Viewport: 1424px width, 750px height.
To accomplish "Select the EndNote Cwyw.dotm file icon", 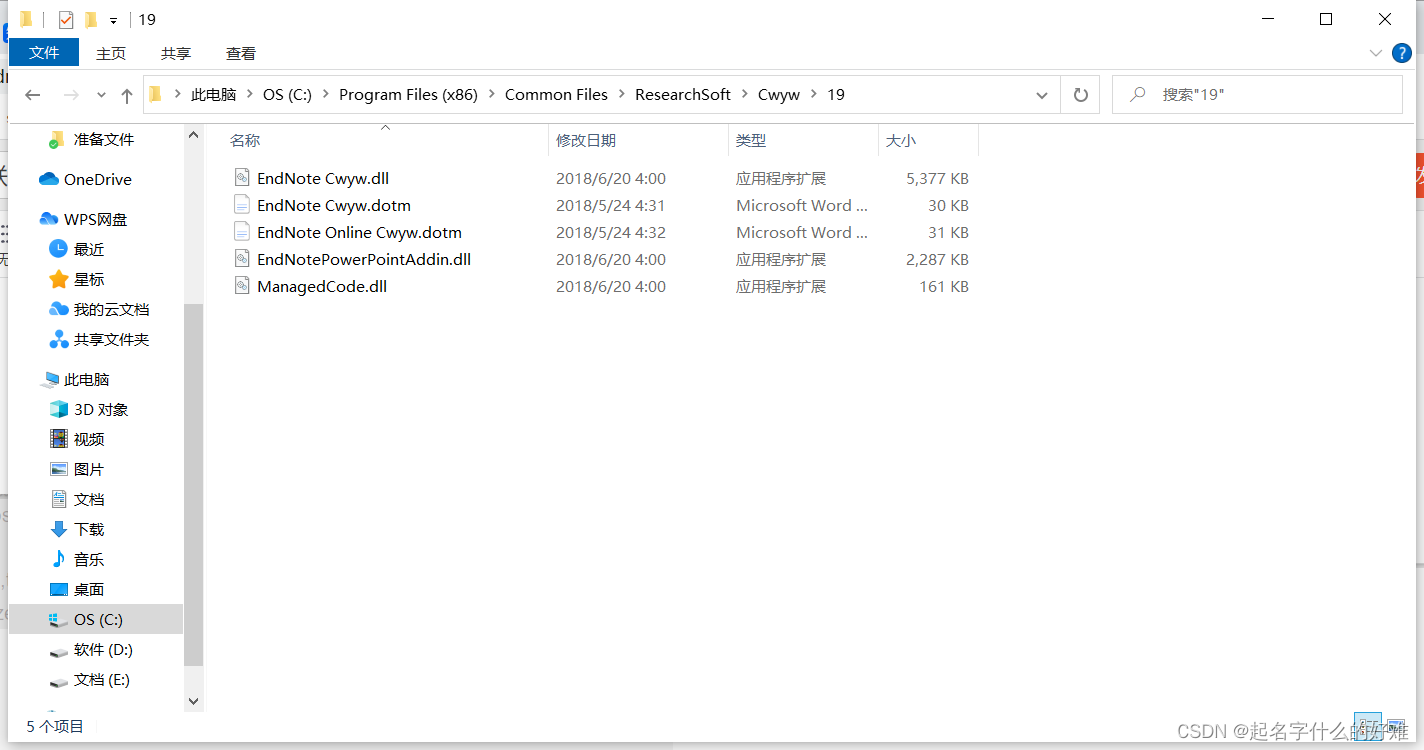I will click(x=241, y=205).
